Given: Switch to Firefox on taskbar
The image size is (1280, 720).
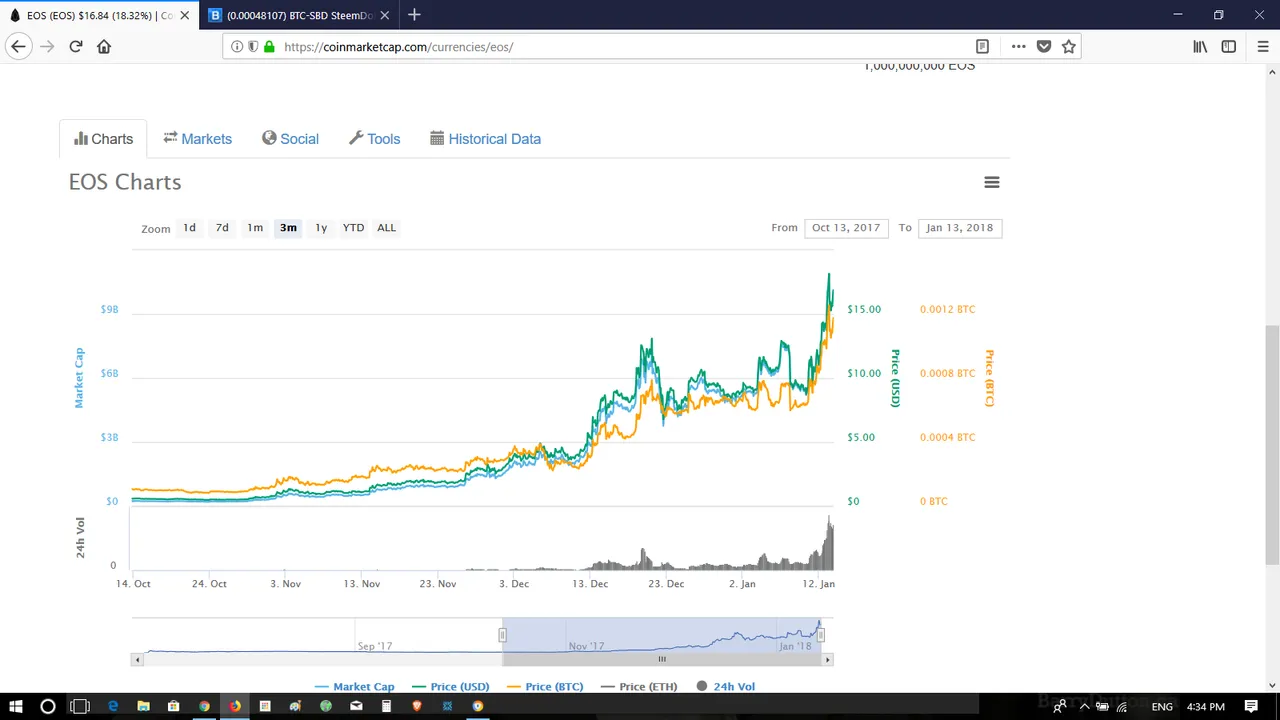Looking at the screenshot, I should pyautogui.click(x=235, y=706).
